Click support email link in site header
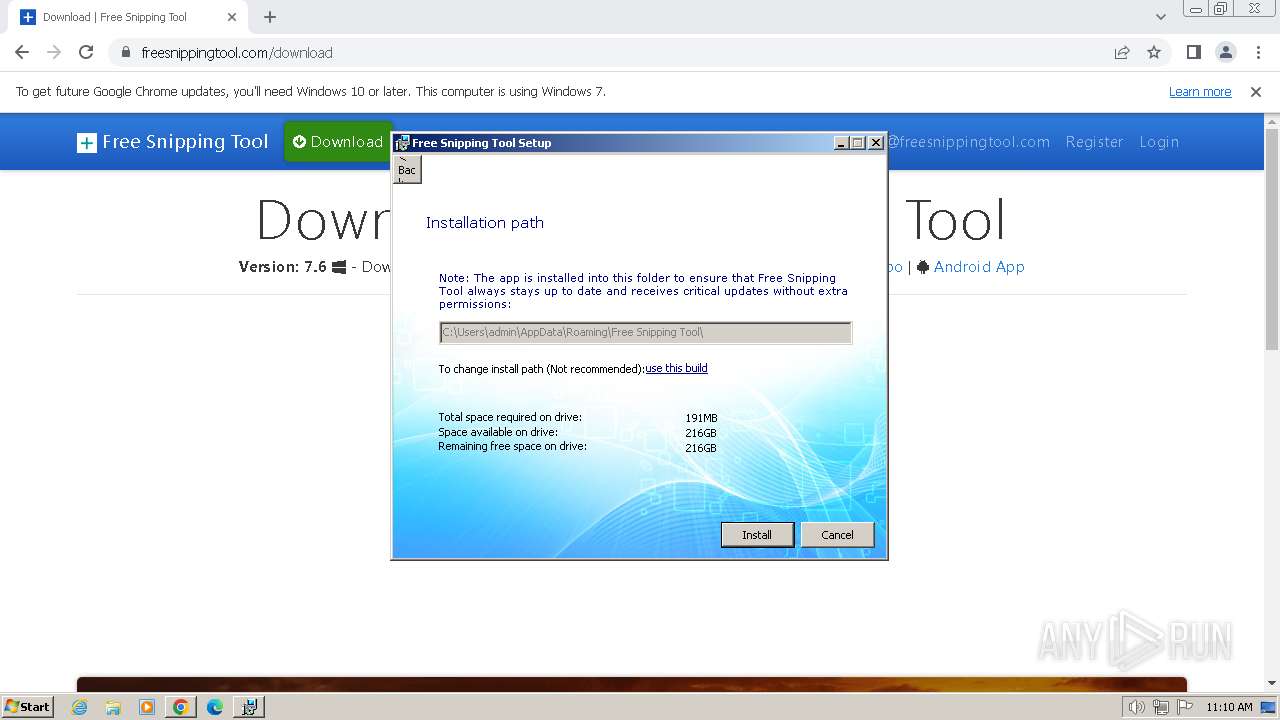The width and height of the screenshot is (1280, 720). (968, 142)
